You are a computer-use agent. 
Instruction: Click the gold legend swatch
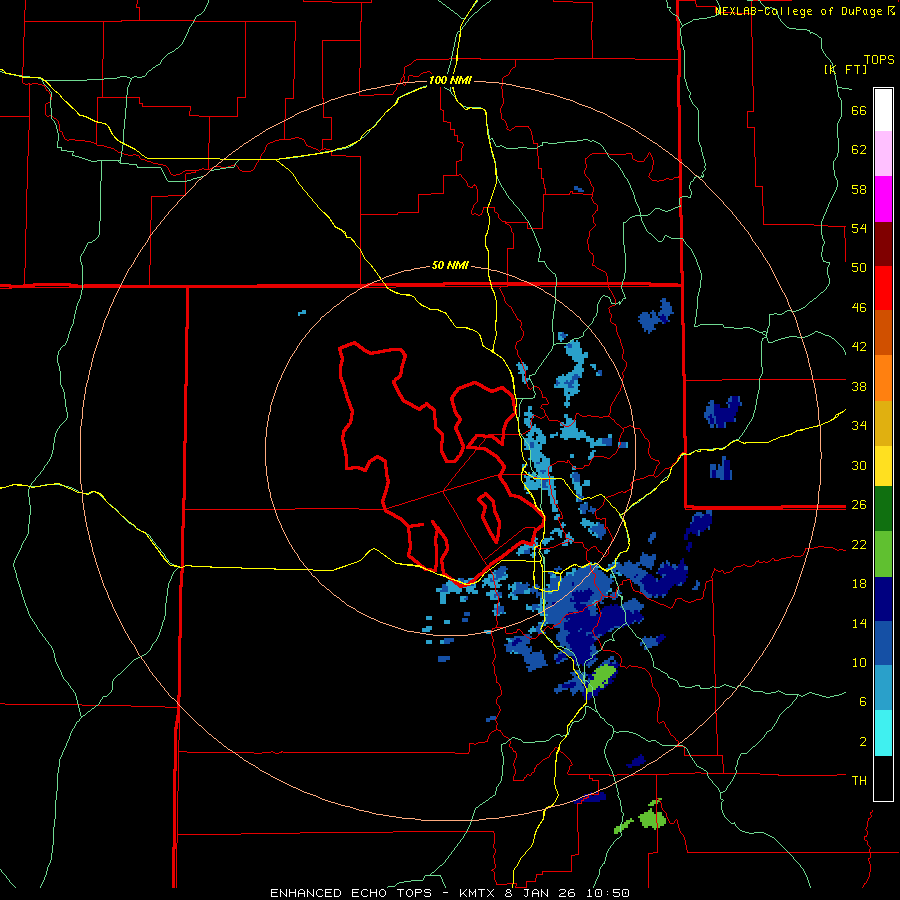click(x=883, y=423)
